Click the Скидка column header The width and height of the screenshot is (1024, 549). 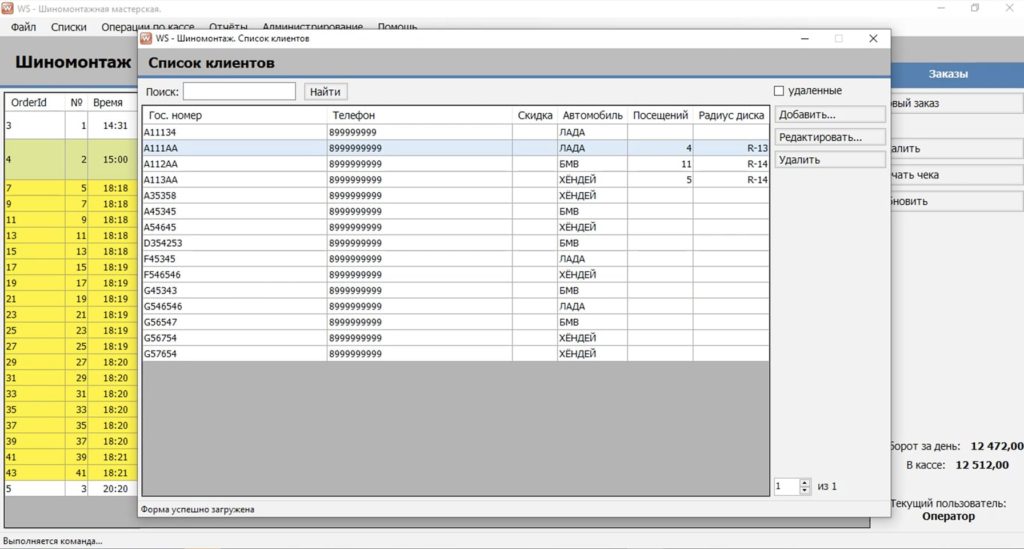[x=534, y=116]
